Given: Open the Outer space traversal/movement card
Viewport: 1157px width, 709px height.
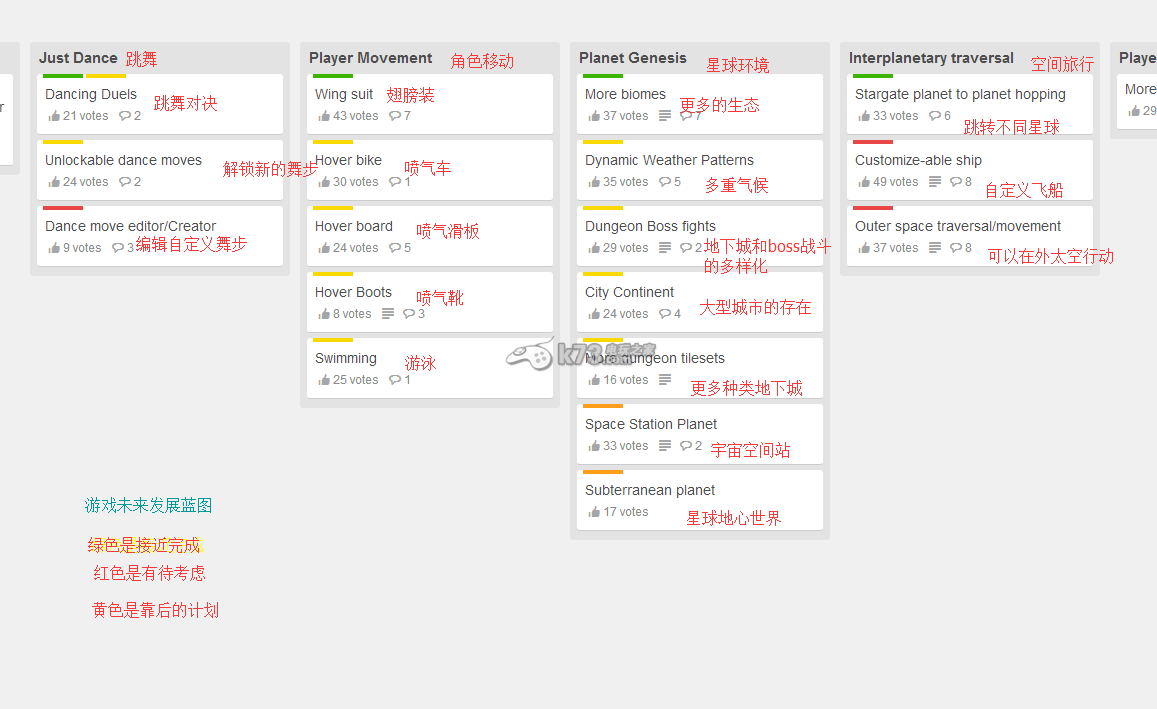Looking at the screenshot, I should tap(957, 226).
